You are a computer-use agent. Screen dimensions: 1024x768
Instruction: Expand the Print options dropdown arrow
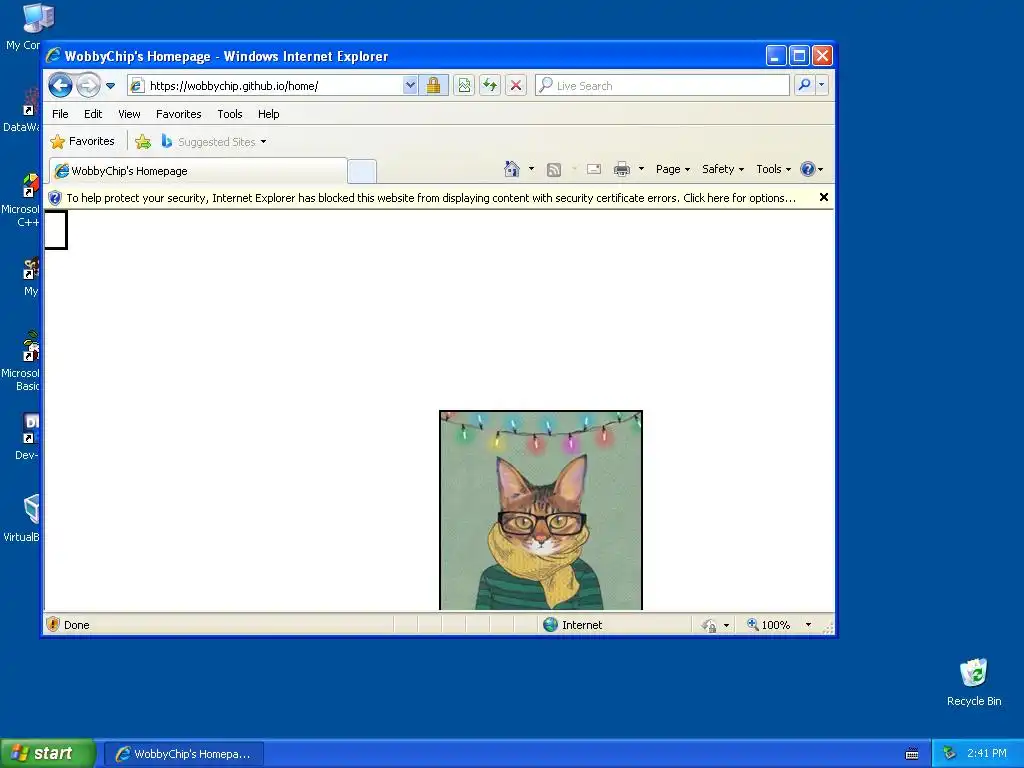641,169
